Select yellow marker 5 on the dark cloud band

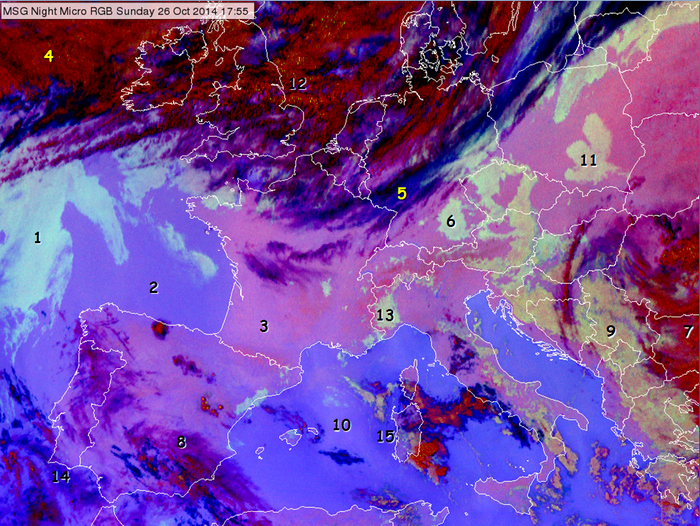[401, 194]
